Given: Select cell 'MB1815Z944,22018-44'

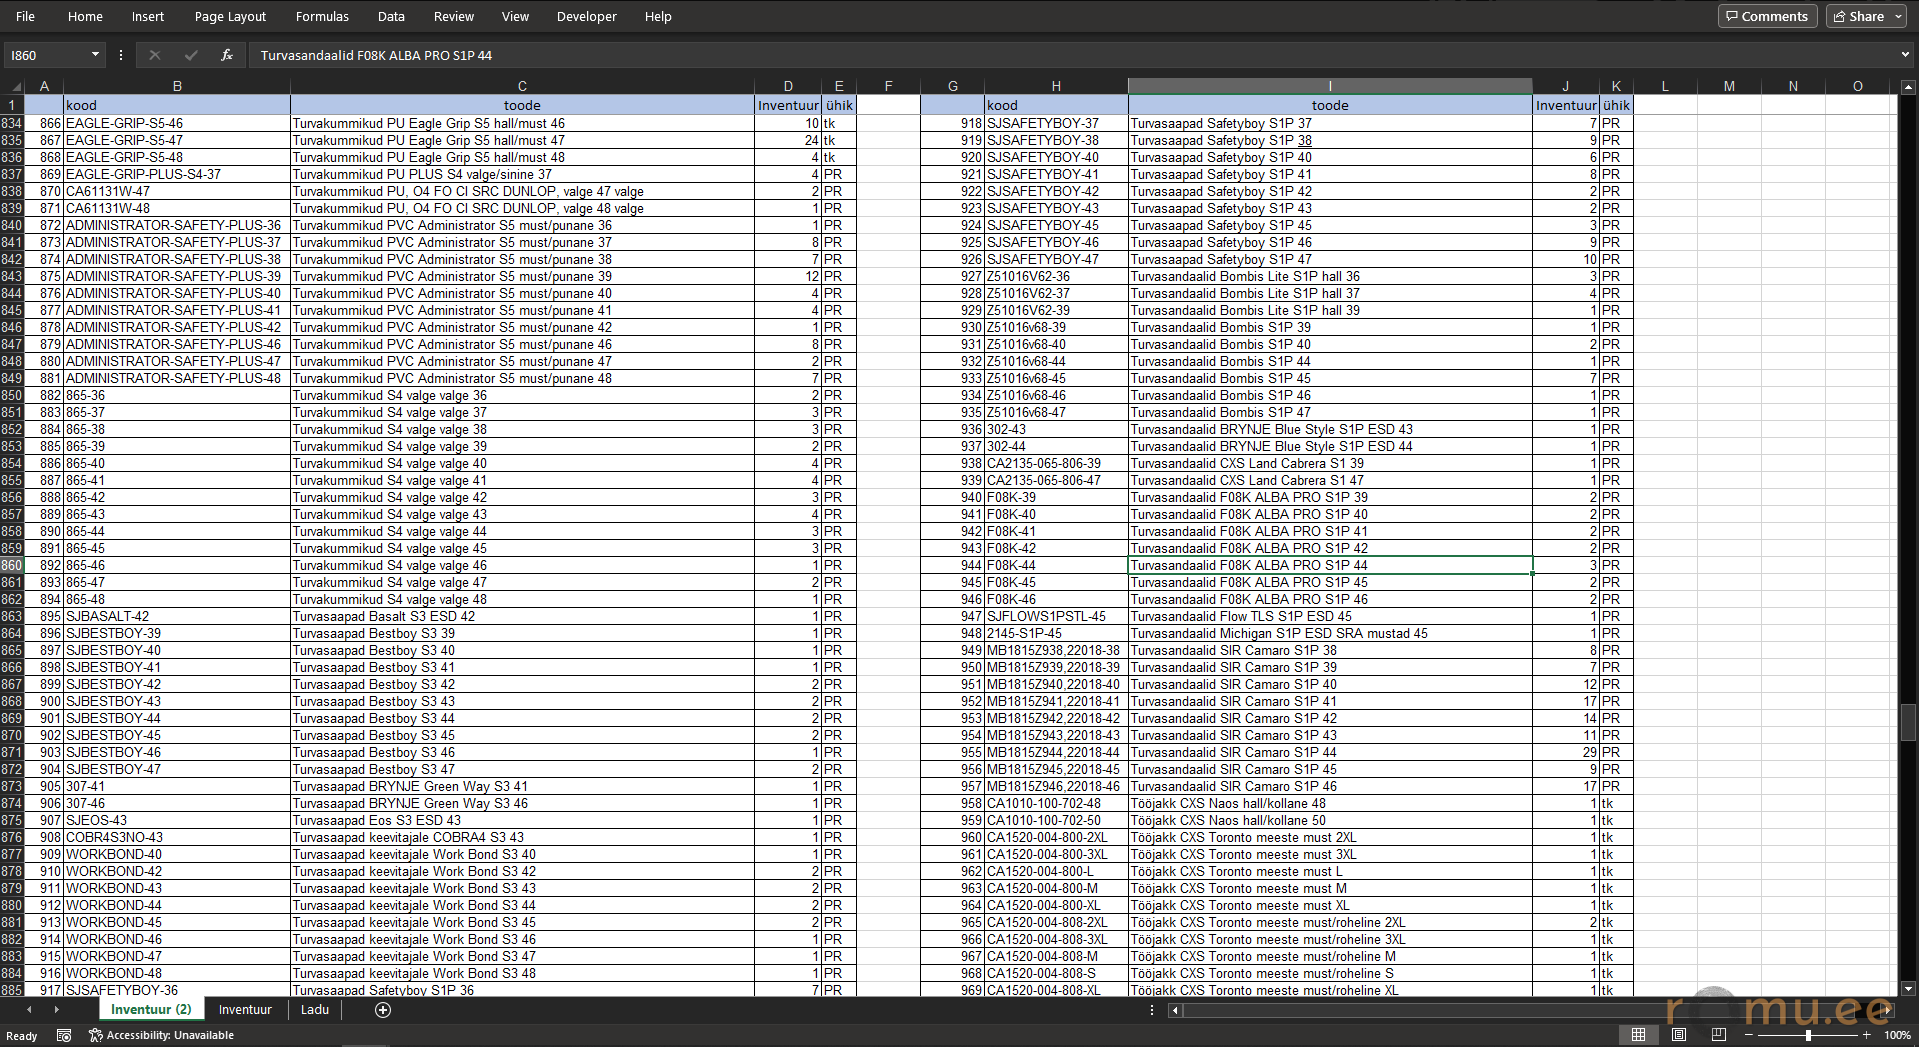Looking at the screenshot, I should (x=1056, y=752).
